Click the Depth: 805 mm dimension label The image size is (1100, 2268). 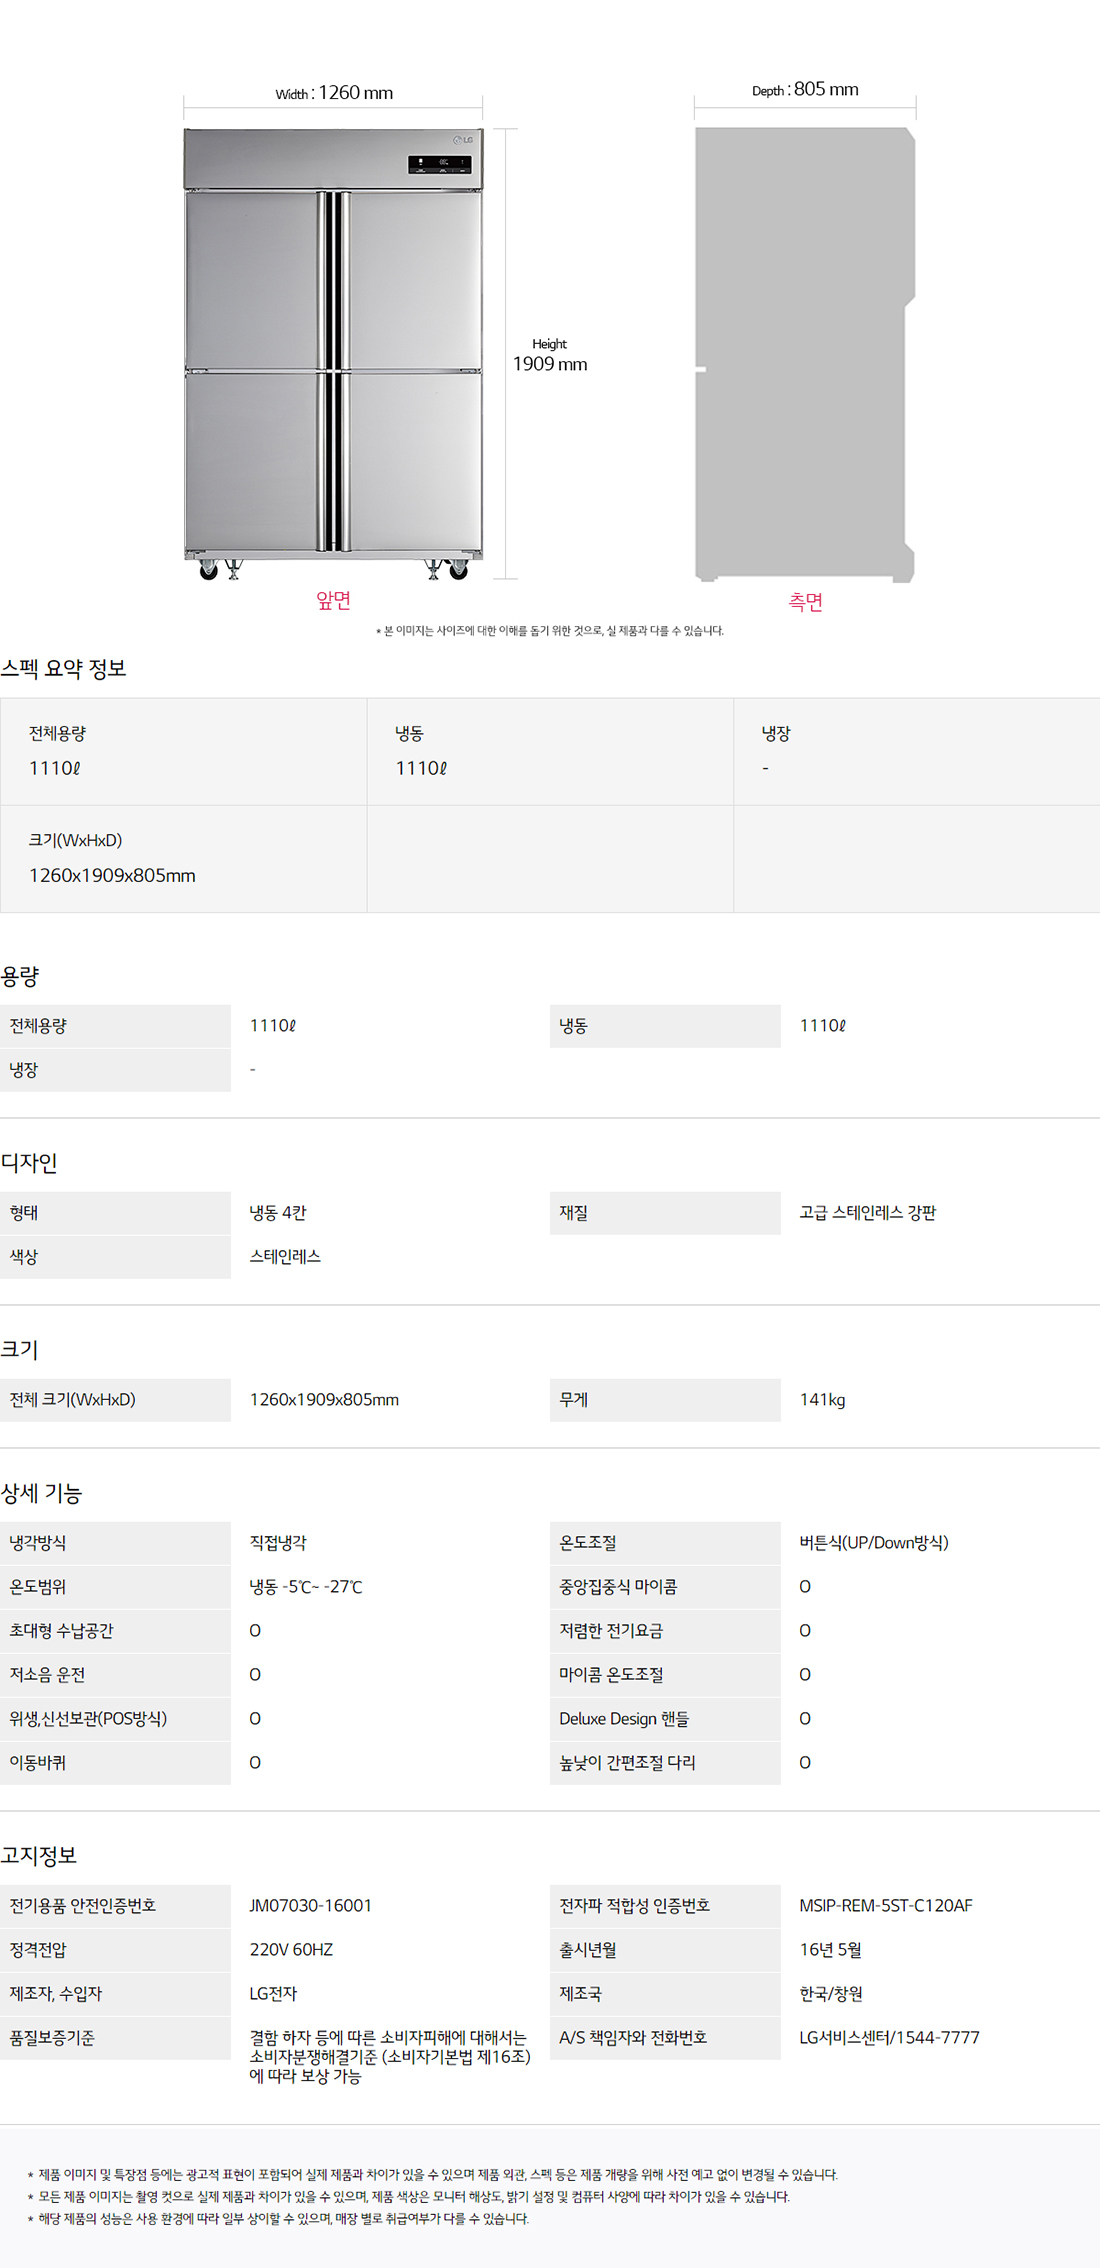coord(805,90)
